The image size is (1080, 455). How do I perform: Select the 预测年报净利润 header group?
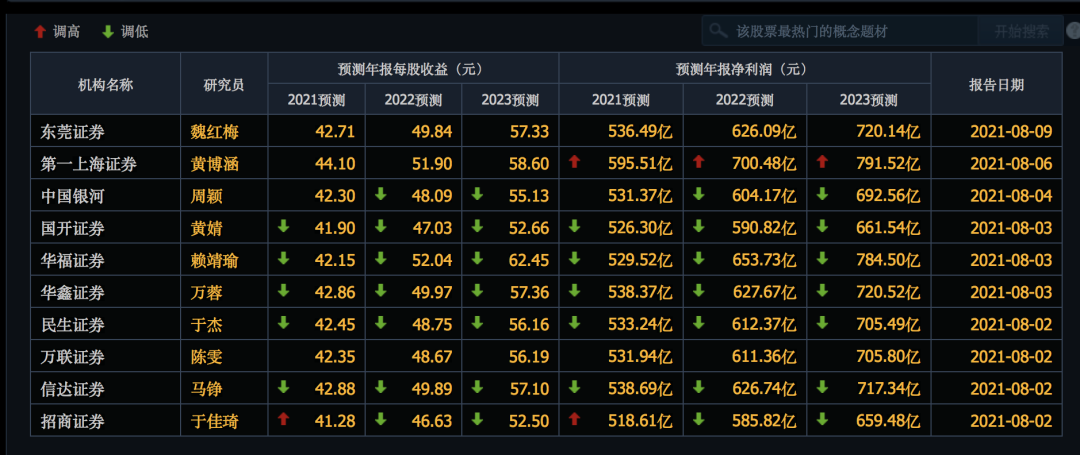click(x=743, y=69)
